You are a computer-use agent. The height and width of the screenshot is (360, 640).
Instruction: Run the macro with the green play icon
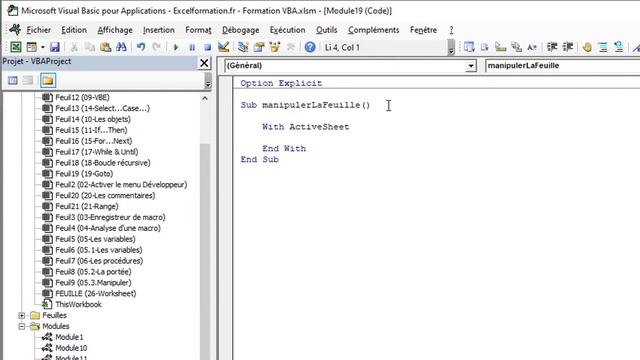[176, 47]
